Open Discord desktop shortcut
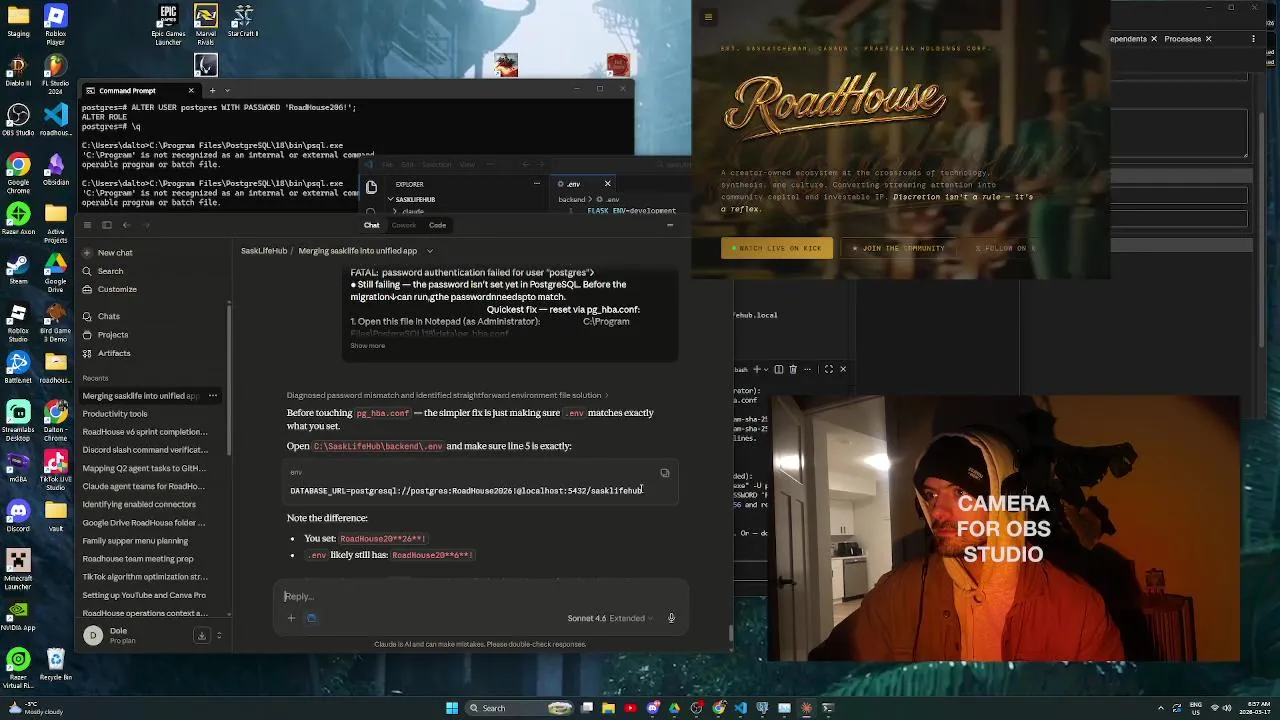The height and width of the screenshot is (720, 1280). (x=18, y=517)
